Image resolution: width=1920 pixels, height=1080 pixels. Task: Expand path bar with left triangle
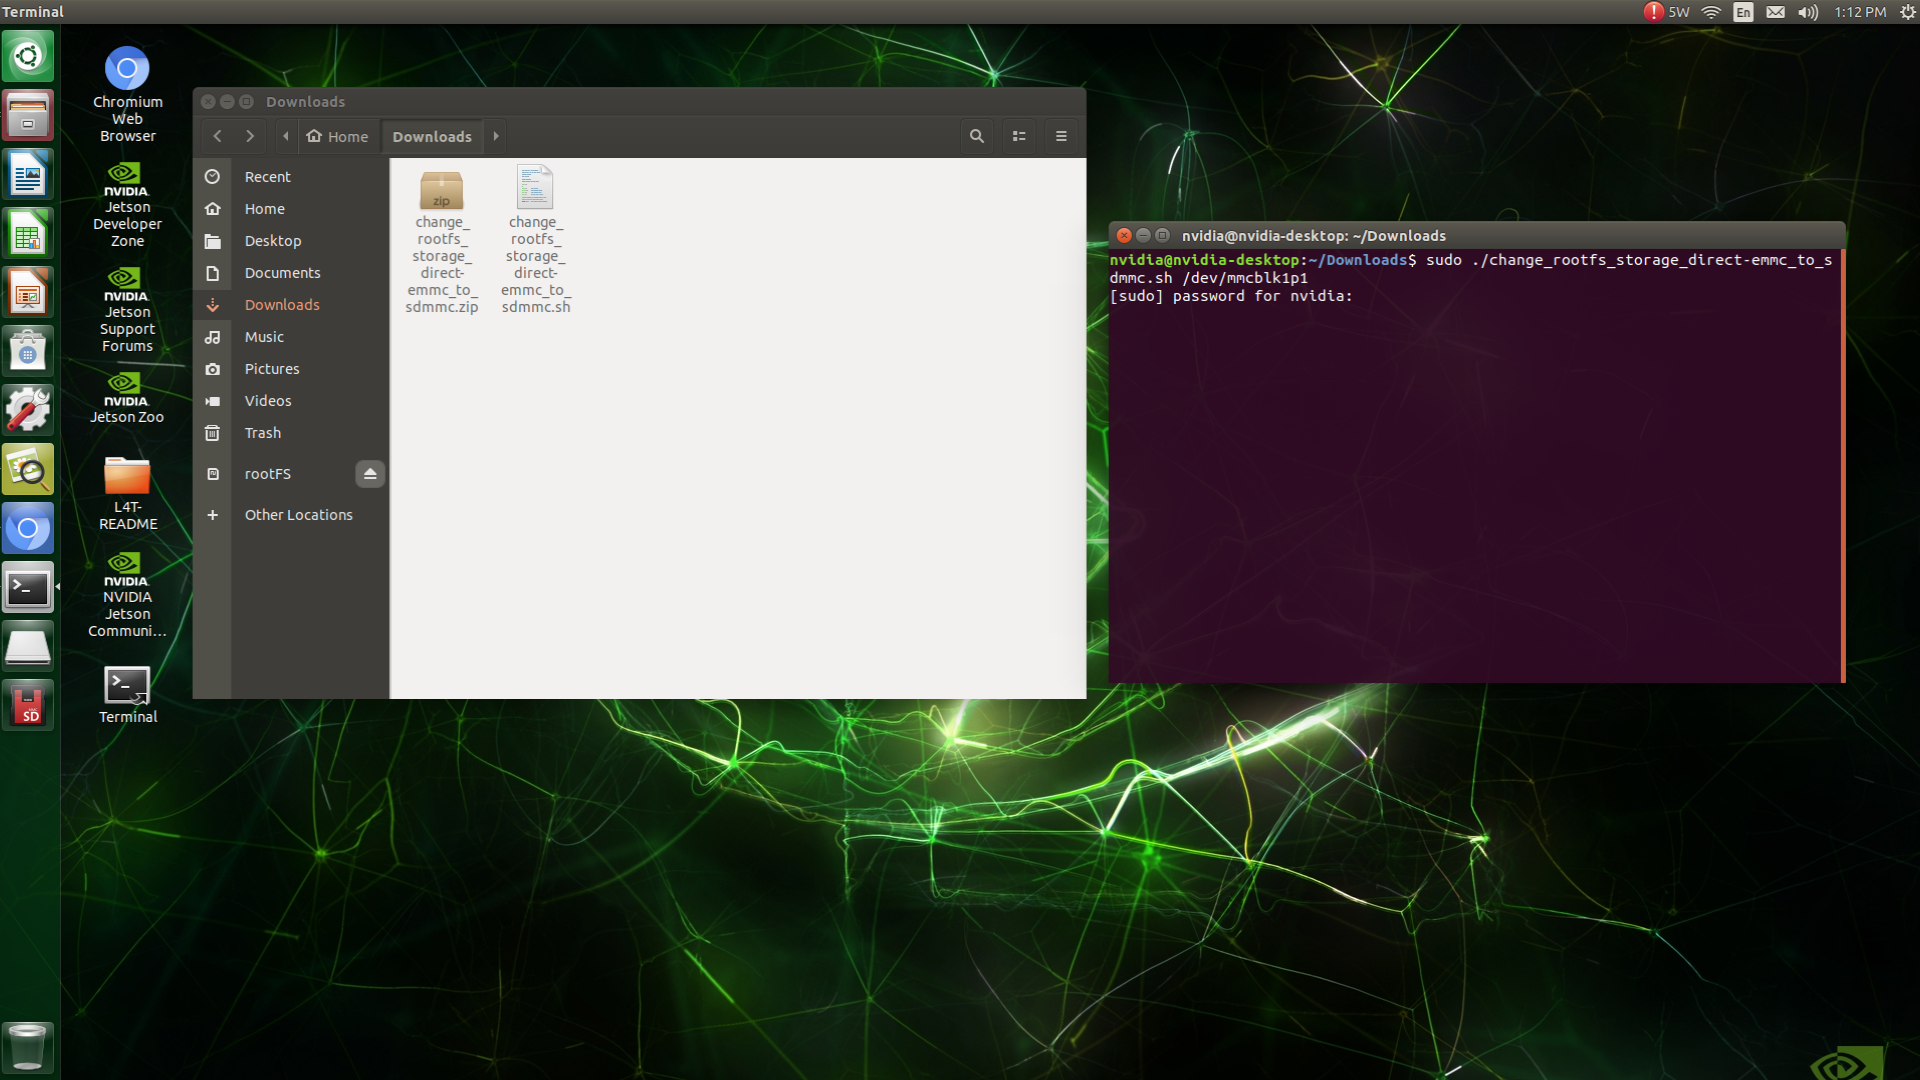pyautogui.click(x=286, y=136)
